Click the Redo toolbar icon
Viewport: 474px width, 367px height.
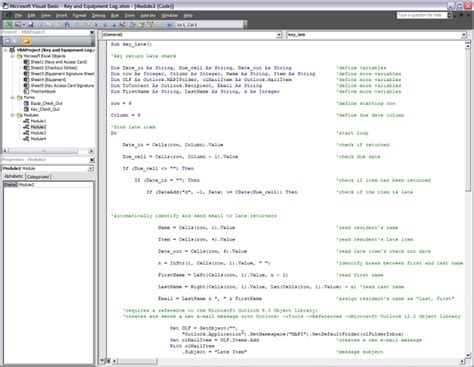click(x=85, y=25)
